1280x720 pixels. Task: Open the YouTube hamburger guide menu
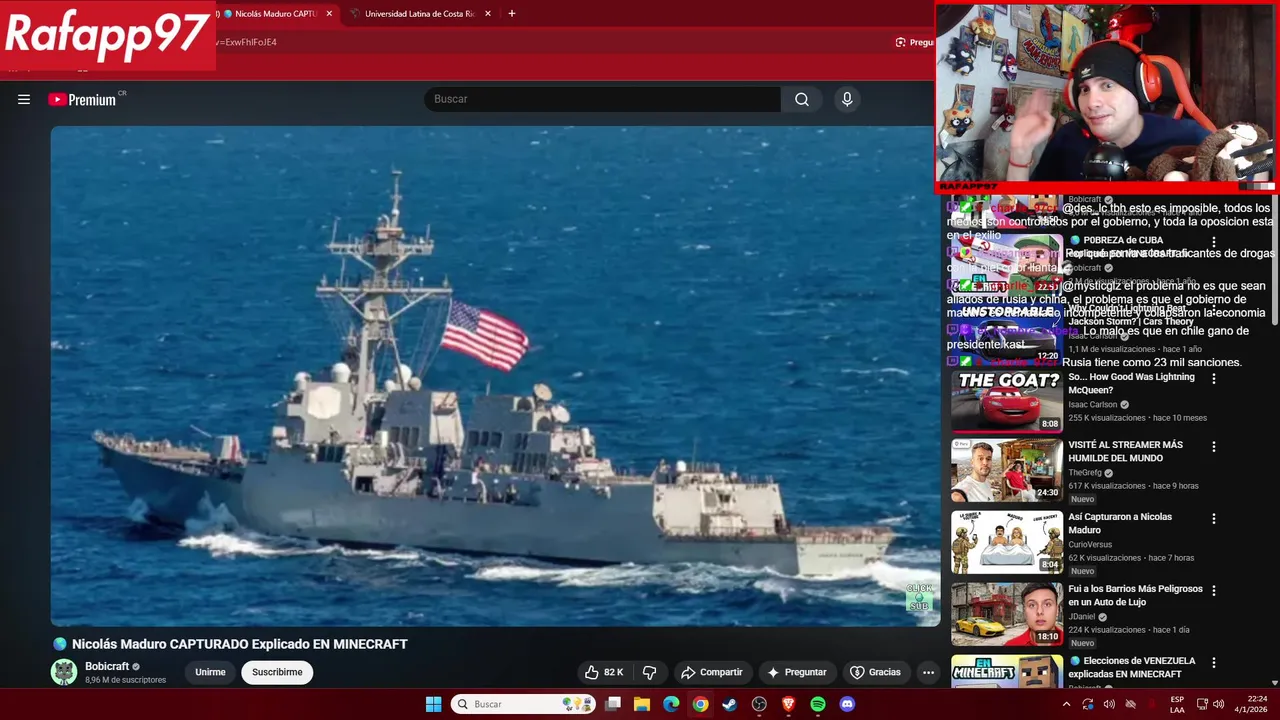[x=24, y=99]
